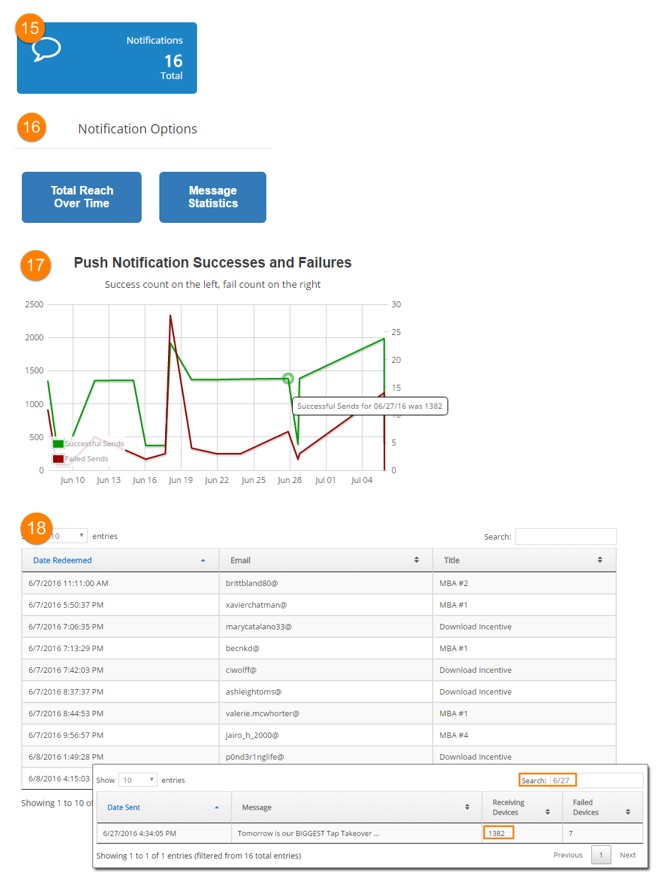Click the highlighted 06/27 data point marker
The height and width of the screenshot is (882, 666).
pos(288,379)
